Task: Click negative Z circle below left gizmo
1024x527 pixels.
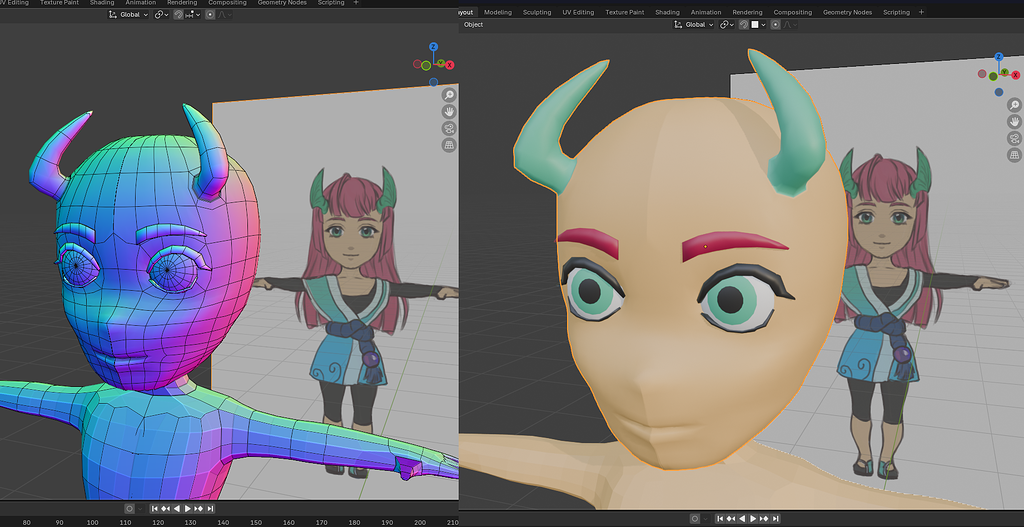Action: tap(434, 82)
